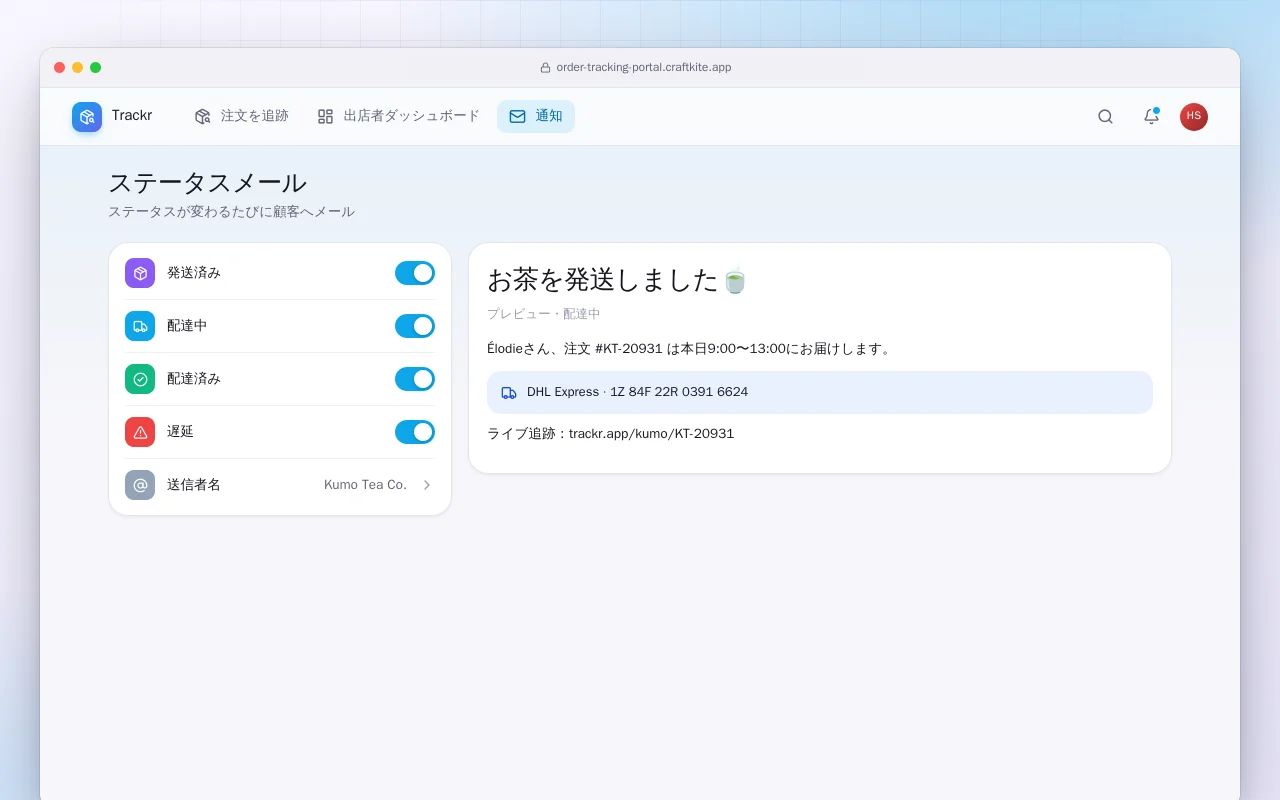
Task: Select the 配達中 row label
Action: tap(187, 326)
